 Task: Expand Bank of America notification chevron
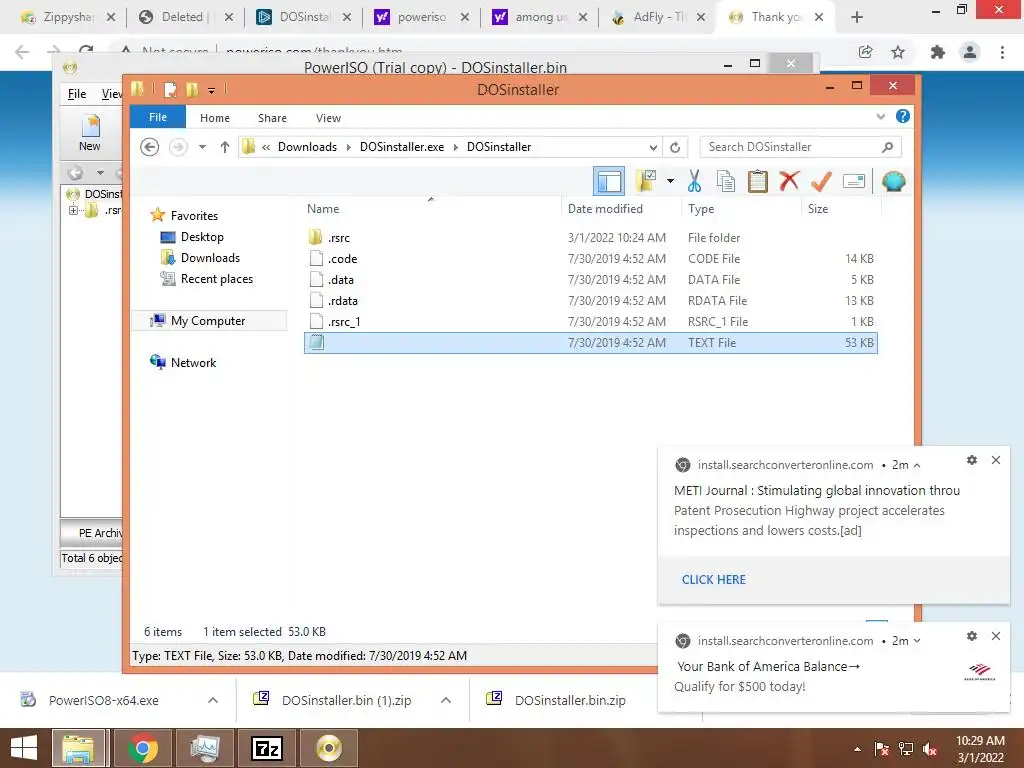tap(917, 641)
